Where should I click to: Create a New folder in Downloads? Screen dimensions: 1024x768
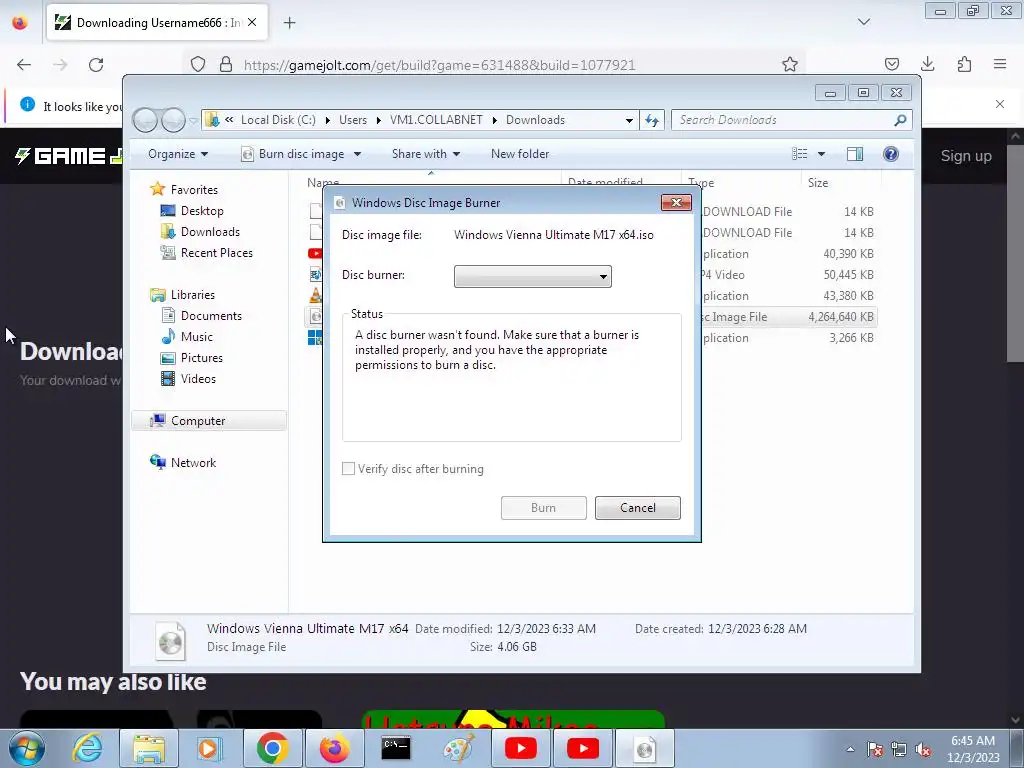(520, 154)
